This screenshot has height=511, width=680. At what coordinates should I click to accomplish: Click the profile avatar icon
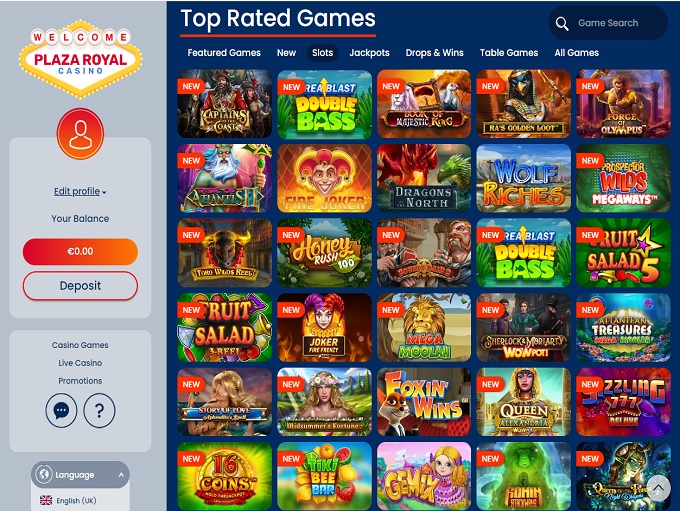tap(80, 133)
